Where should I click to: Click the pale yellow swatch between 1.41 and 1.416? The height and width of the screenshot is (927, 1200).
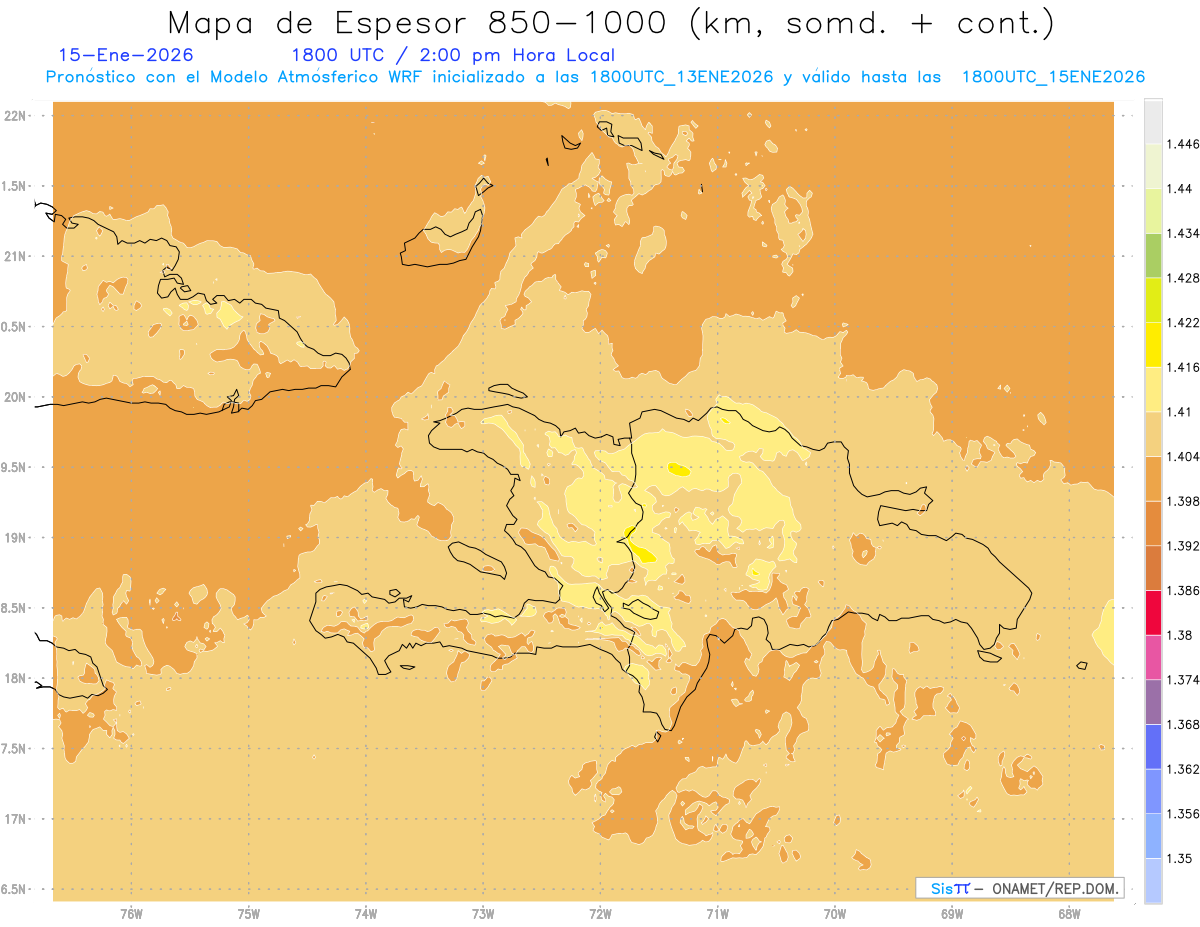click(1153, 389)
